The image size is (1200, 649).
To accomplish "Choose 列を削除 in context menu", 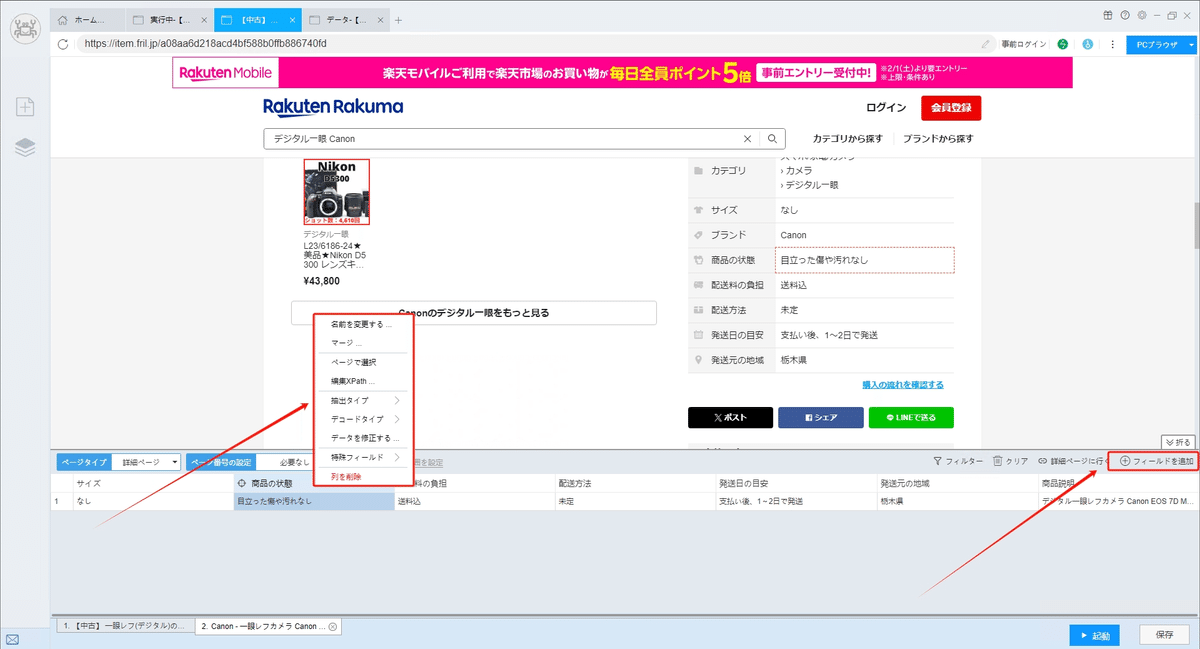I will pos(362,477).
